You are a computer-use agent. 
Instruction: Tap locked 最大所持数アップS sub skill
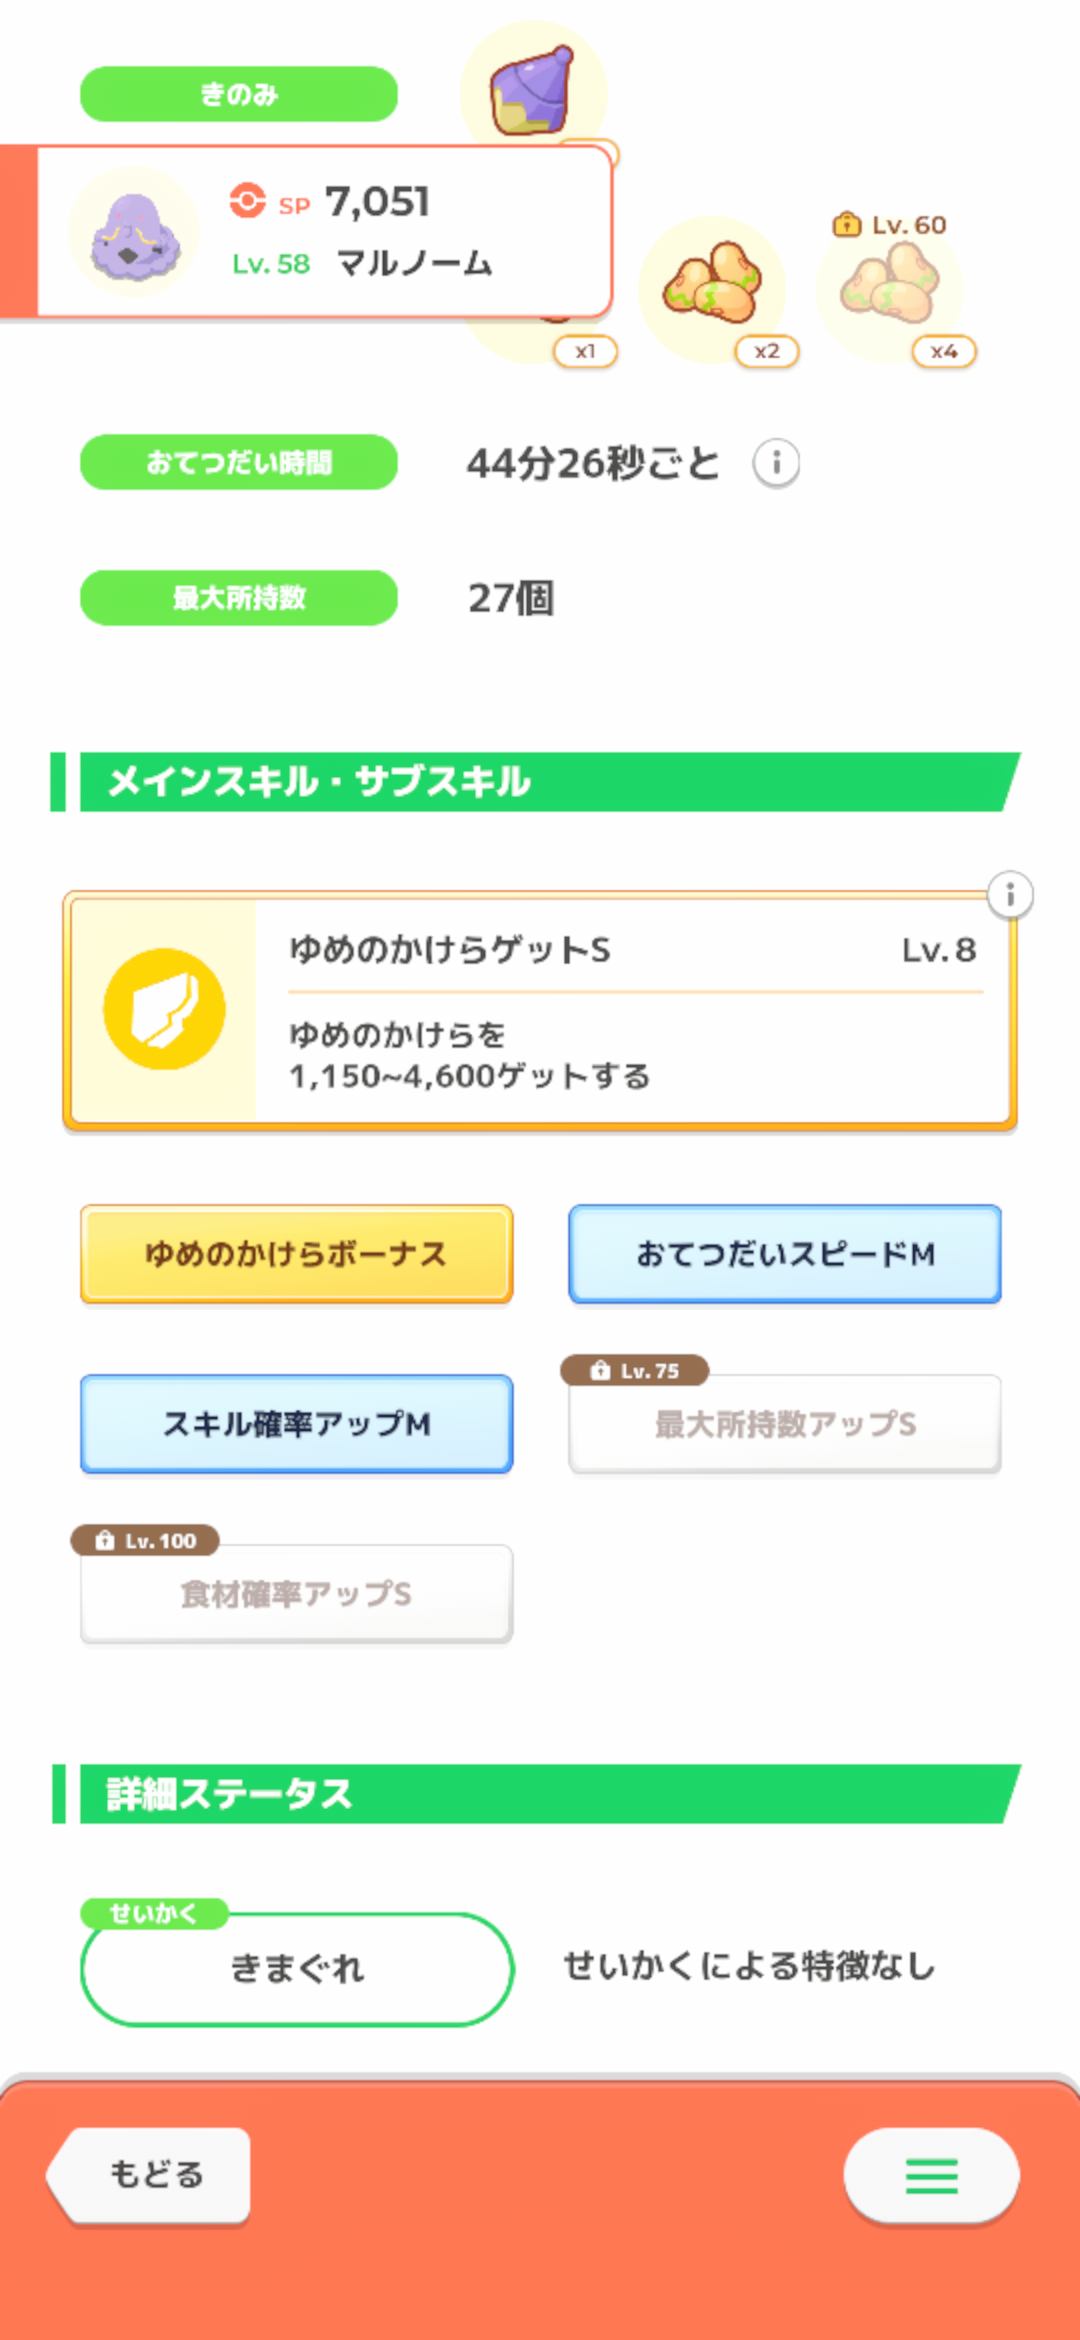(x=785, y=1424)
